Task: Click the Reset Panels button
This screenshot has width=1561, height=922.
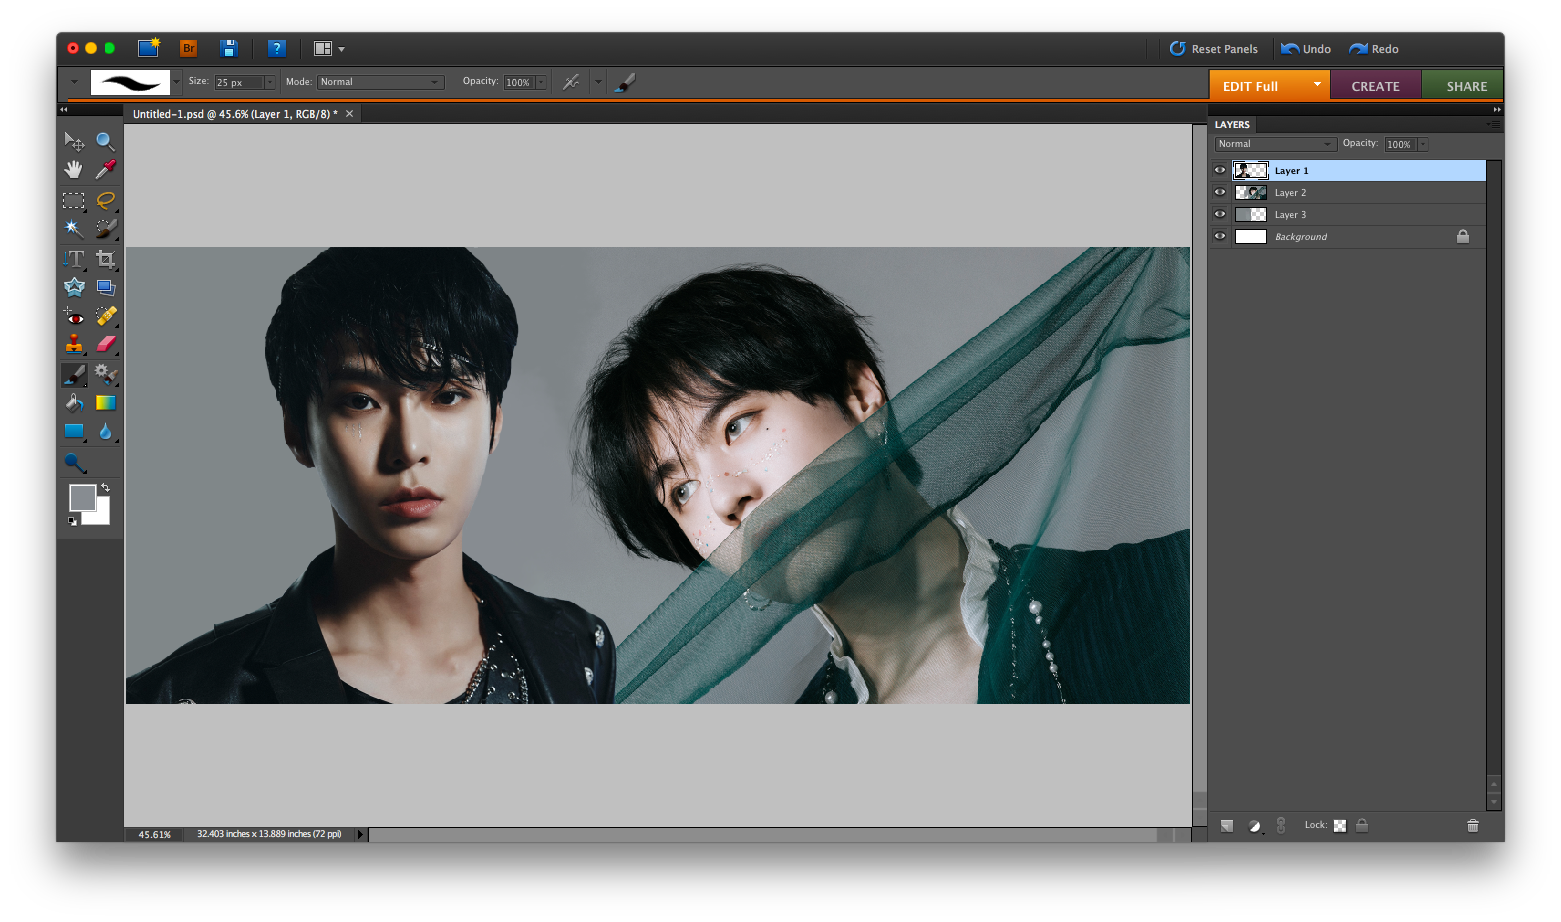Action: coord(1214,48)
